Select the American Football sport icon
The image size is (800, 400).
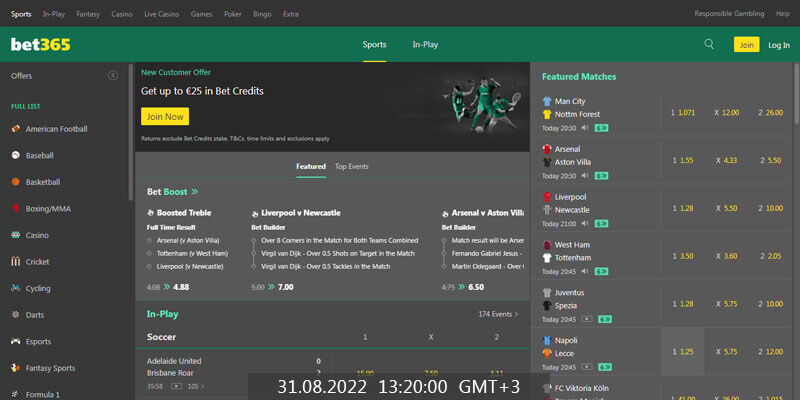coord(15,129)
